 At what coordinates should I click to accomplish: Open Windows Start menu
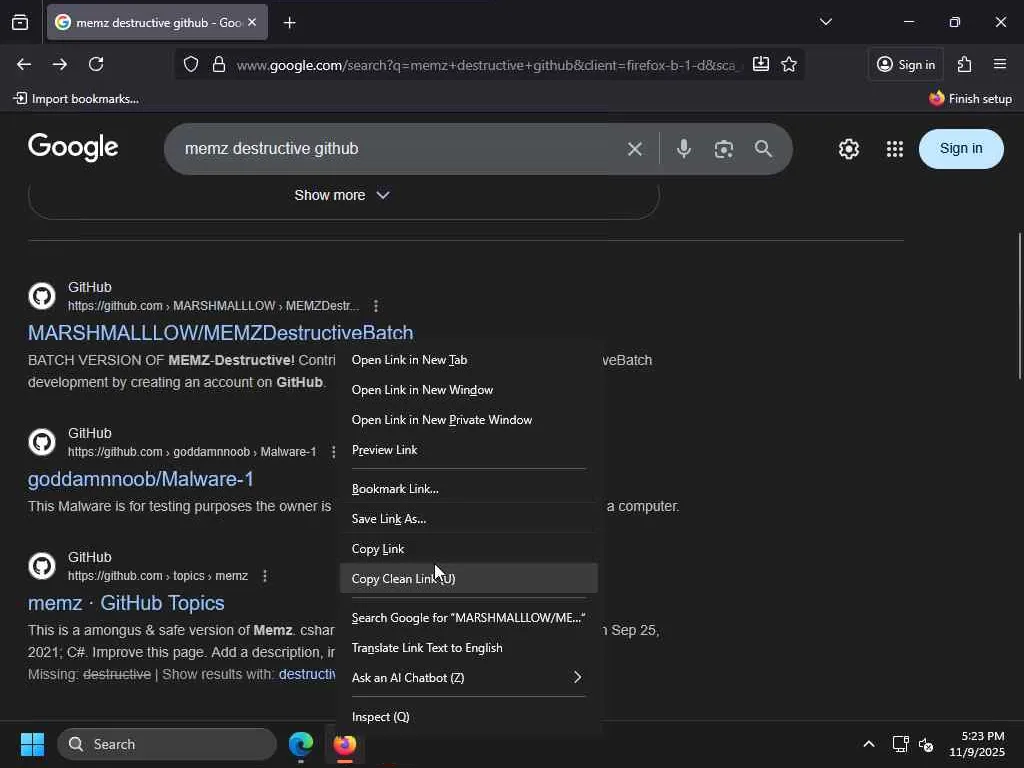click(x=32, y=744)
